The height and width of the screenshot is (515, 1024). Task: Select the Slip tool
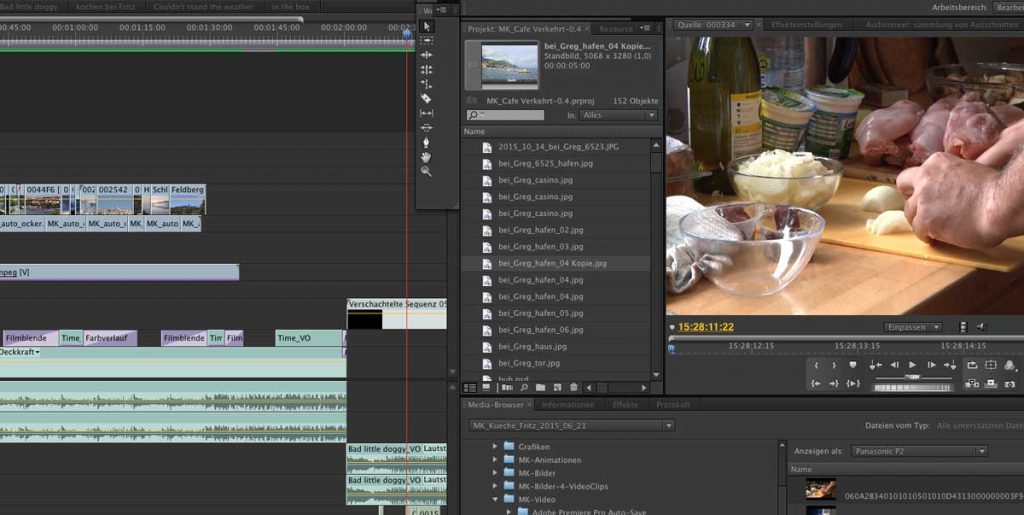[426, 113]
